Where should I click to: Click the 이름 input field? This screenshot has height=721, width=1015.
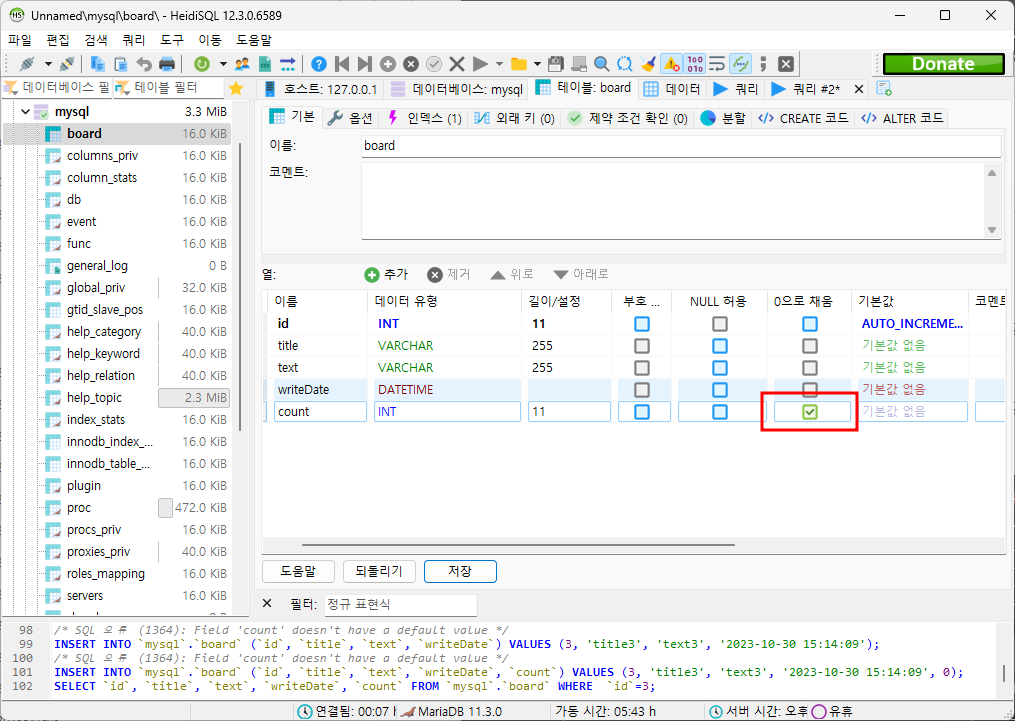click(681, 146)
